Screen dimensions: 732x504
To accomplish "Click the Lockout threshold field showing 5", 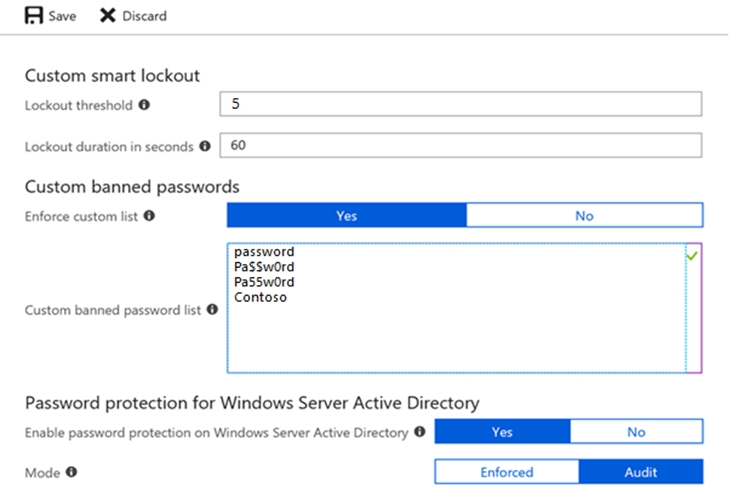I will tap(460, 104).
